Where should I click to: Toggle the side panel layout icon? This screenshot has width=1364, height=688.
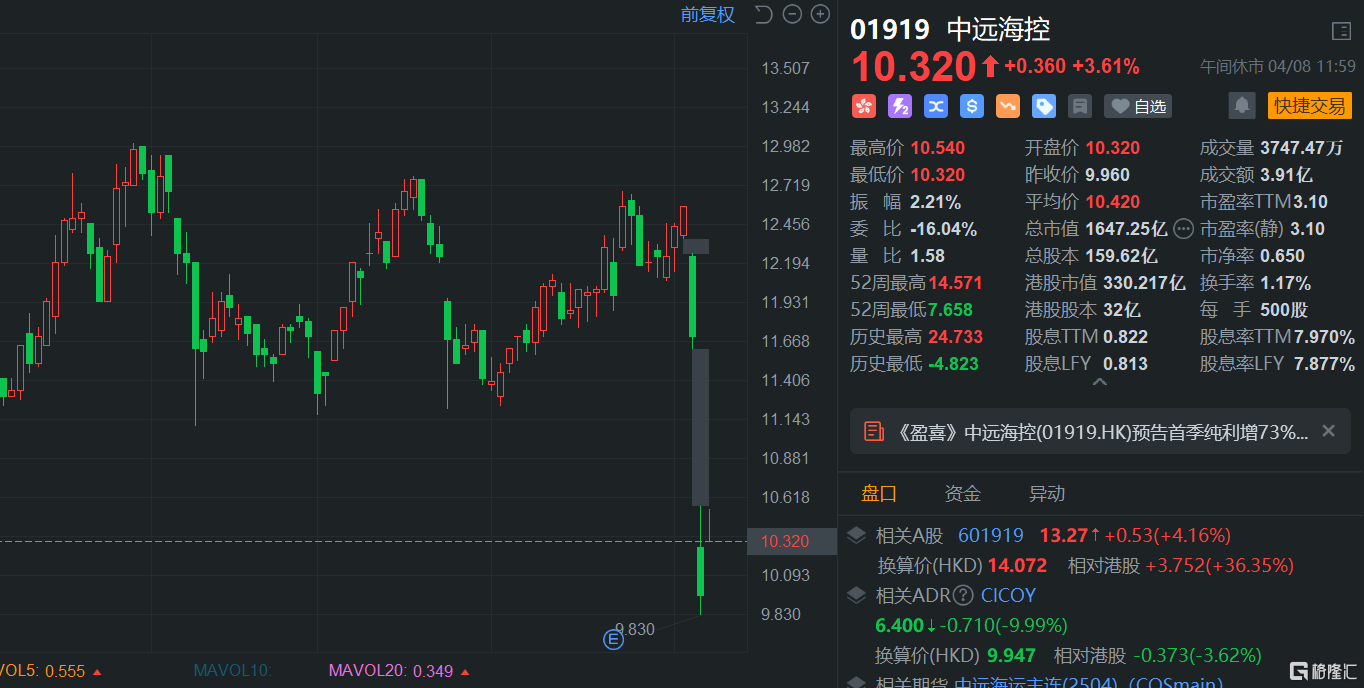point(1341,31)
